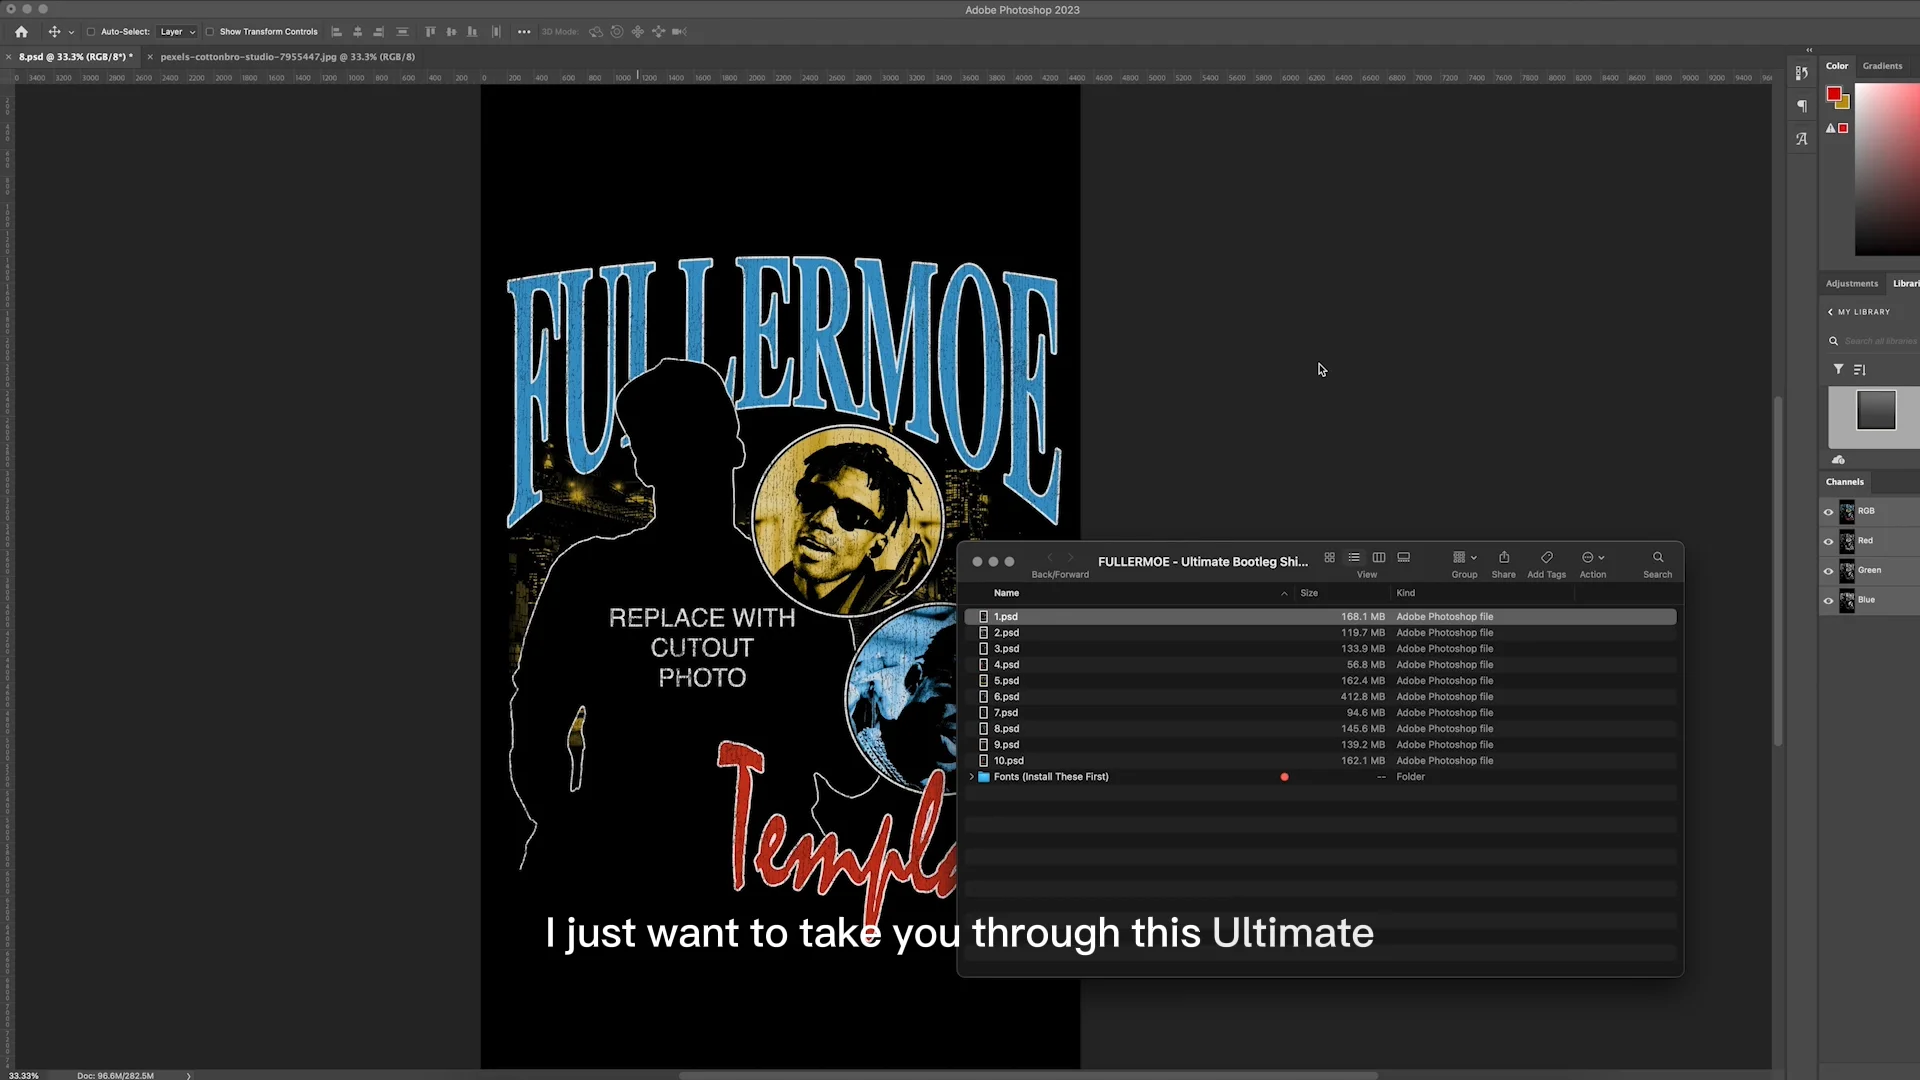Align top edges using the options bar
The image size is (1920, 1080).
(430, 31)
